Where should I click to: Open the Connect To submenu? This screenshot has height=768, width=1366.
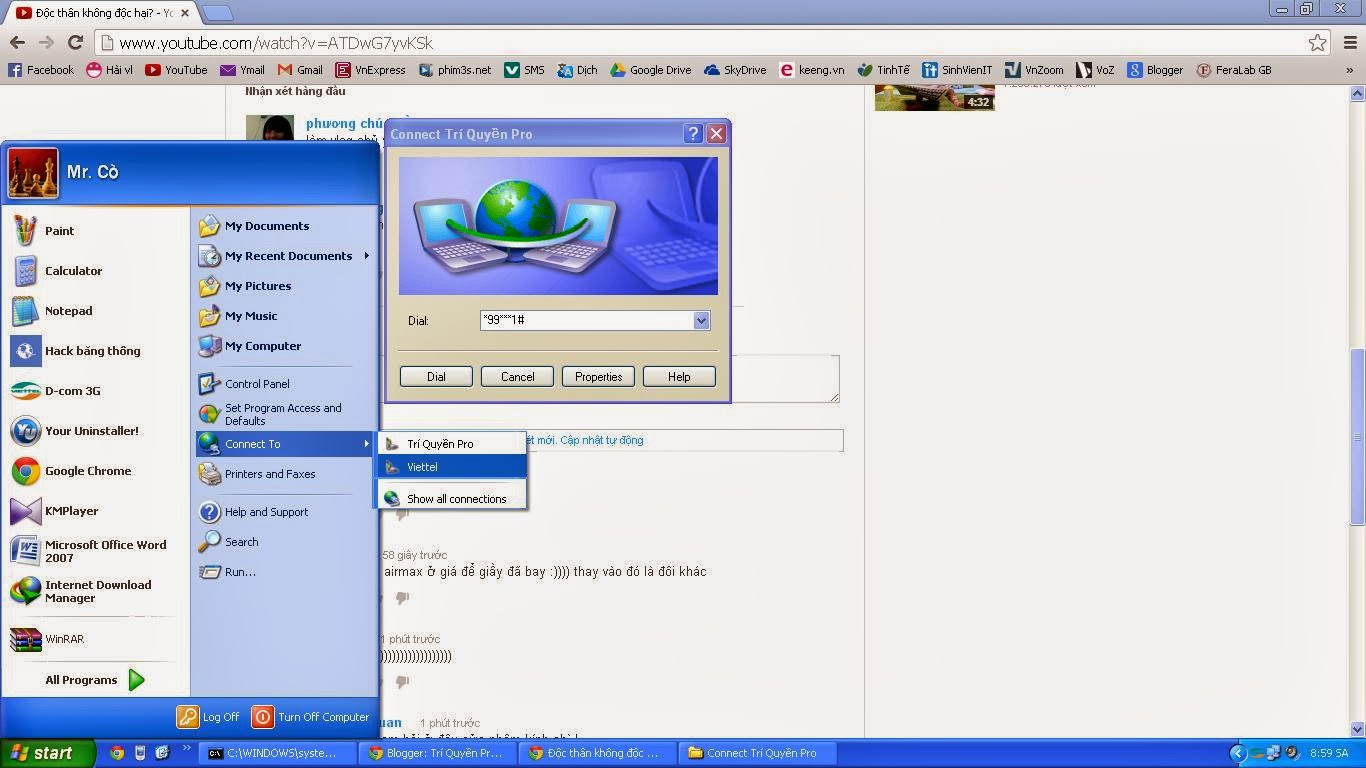click(284, 444)
